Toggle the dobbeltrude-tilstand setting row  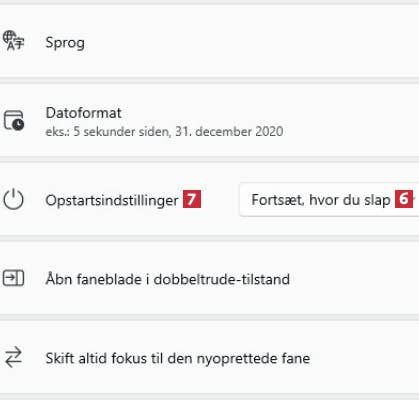(x=209, y=278)
